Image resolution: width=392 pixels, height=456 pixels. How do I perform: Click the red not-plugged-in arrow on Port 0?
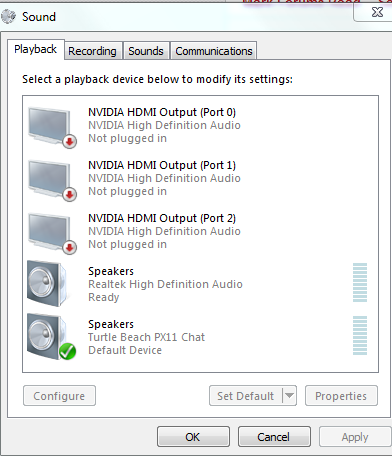point(70,142)
